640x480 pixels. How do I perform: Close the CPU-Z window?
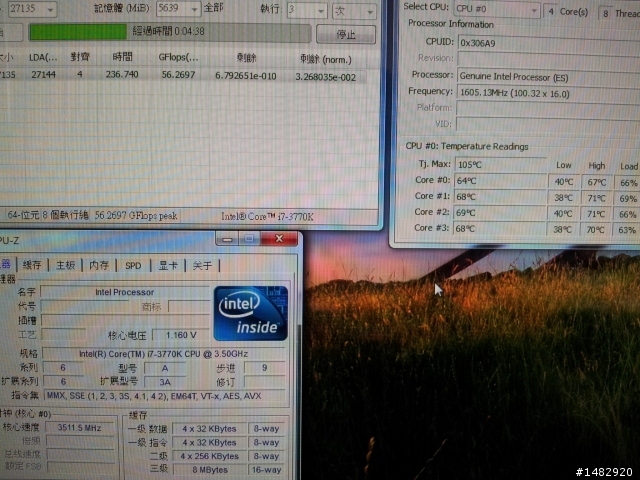[x=279, y=239]
